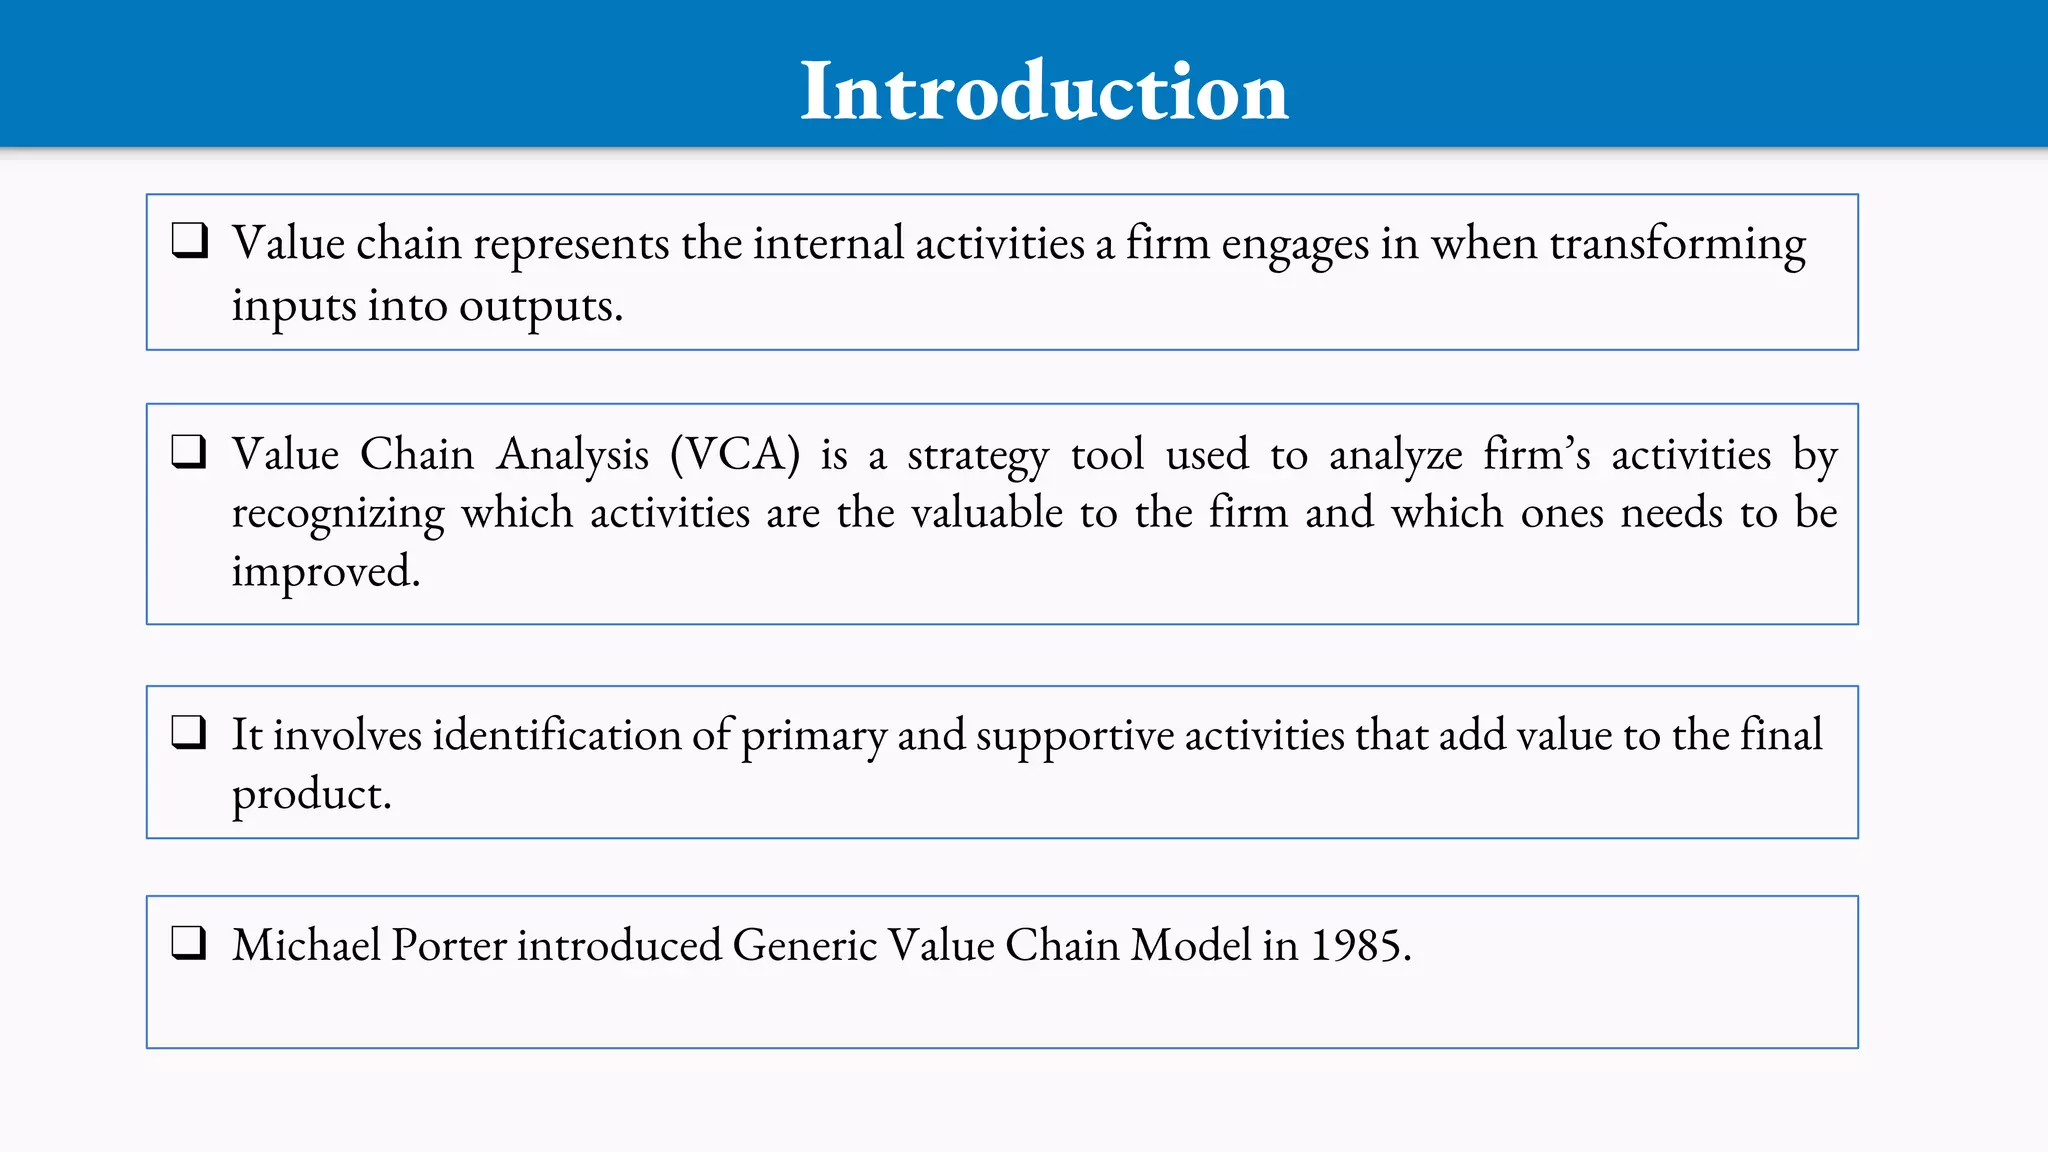Click the word 'strategy' in the second bullet
The height and width of the screenshot is (1152, 2048).
click(x=978, y=457)
